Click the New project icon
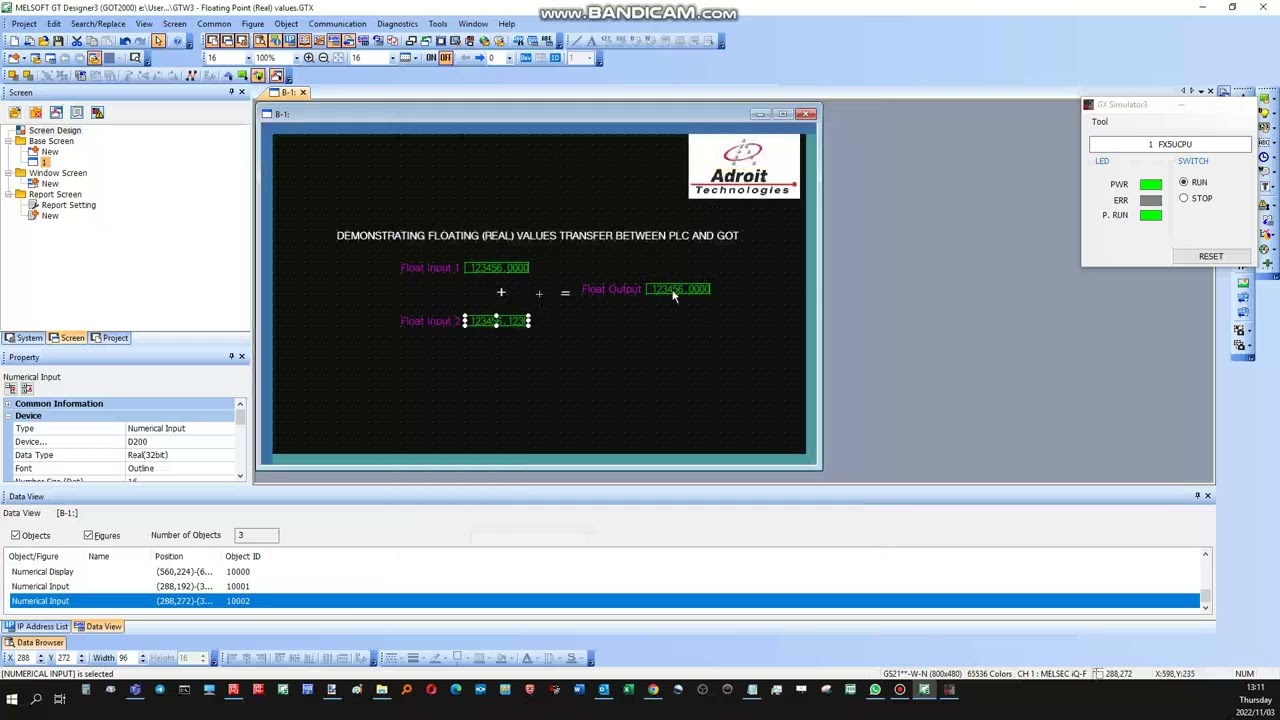 14,41
